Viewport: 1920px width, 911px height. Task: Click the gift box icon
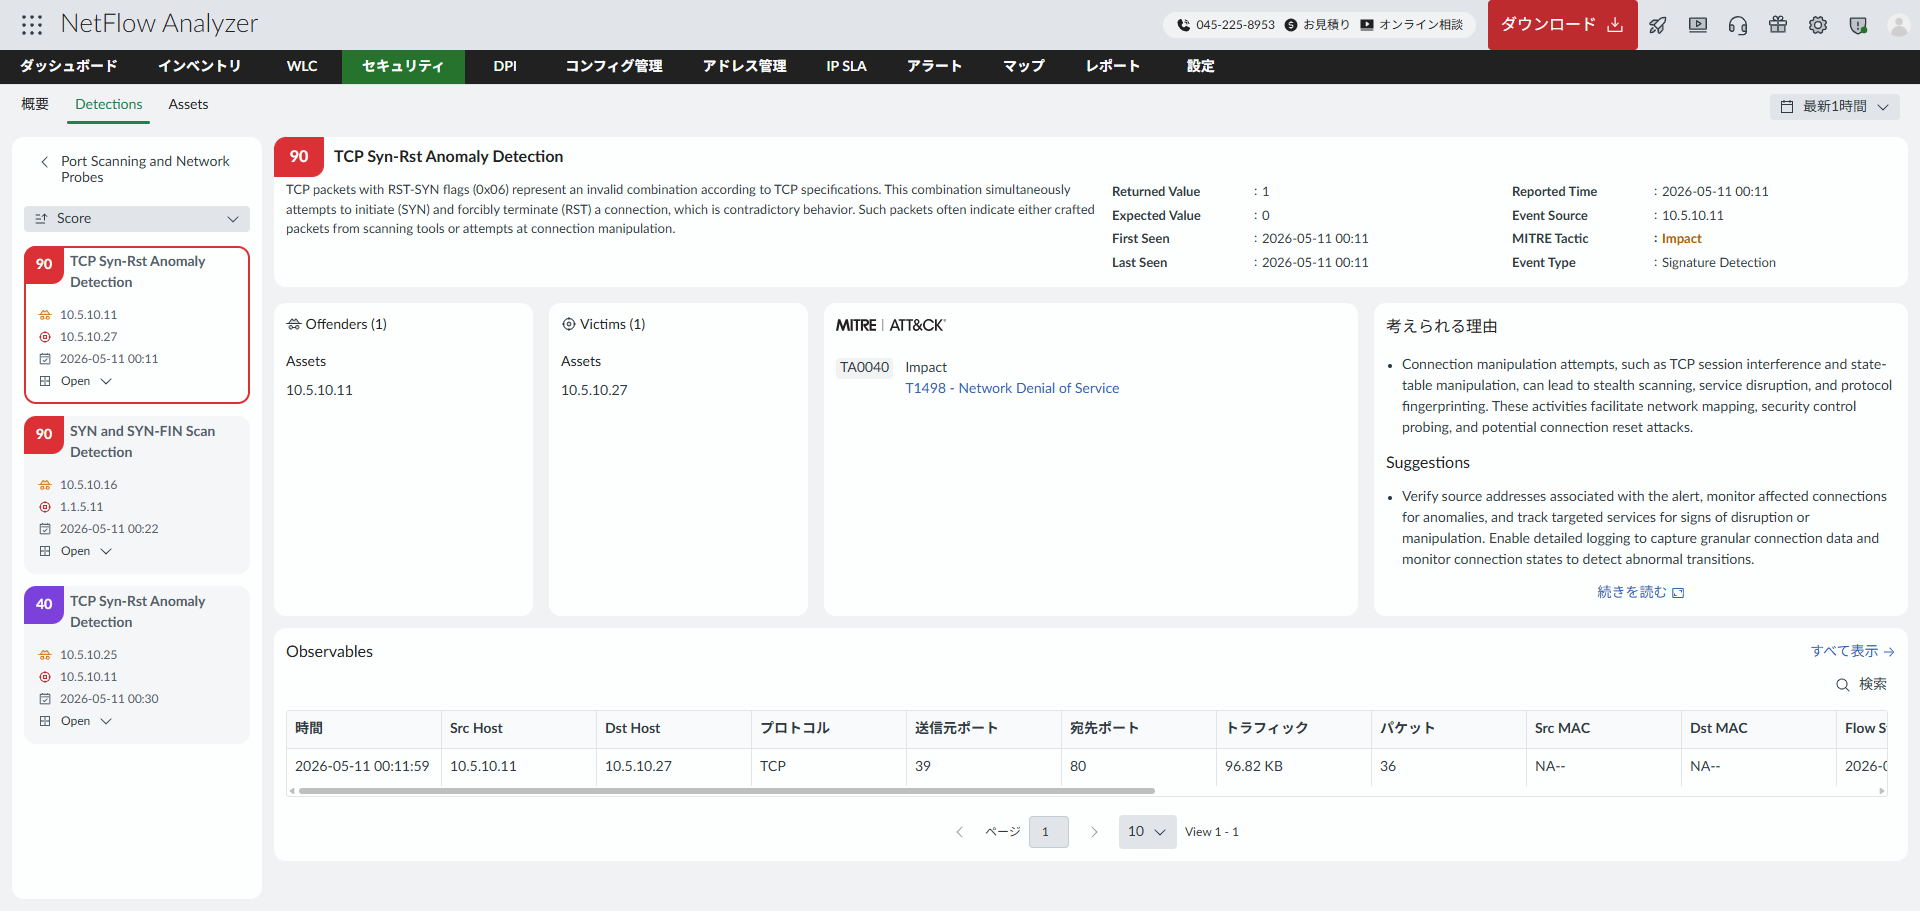pos(1778,25)
